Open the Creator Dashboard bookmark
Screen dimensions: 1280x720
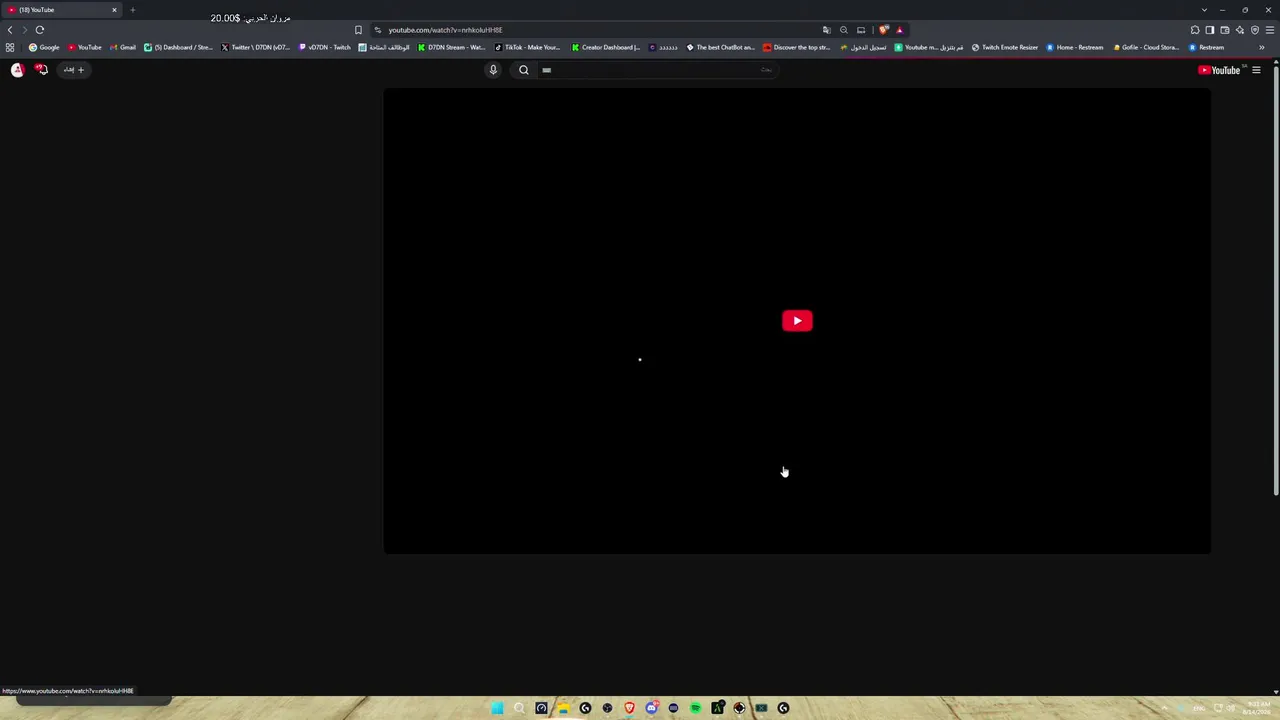click(x=606, y=47)
